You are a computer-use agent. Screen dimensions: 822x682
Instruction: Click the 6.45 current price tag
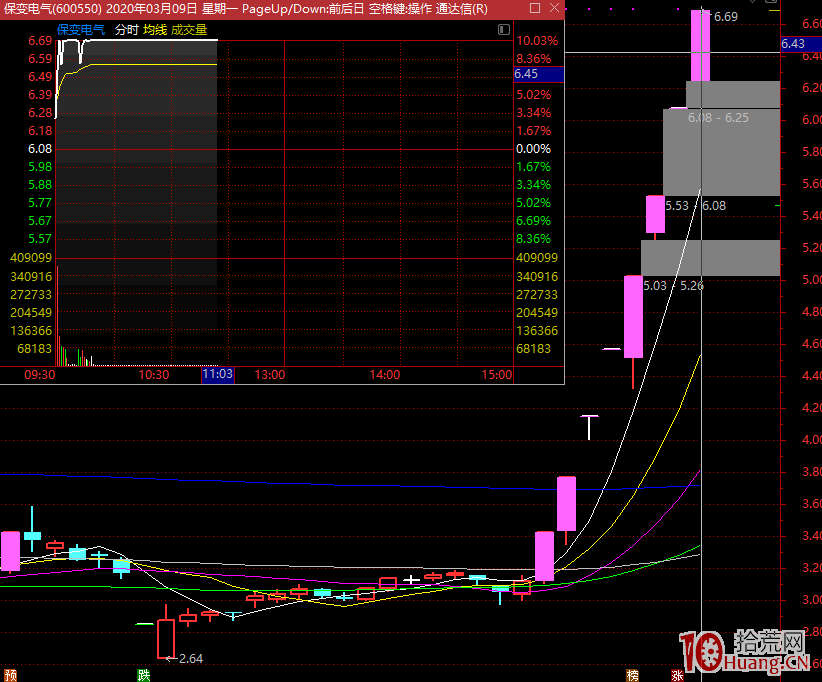[x=538, y=74]
